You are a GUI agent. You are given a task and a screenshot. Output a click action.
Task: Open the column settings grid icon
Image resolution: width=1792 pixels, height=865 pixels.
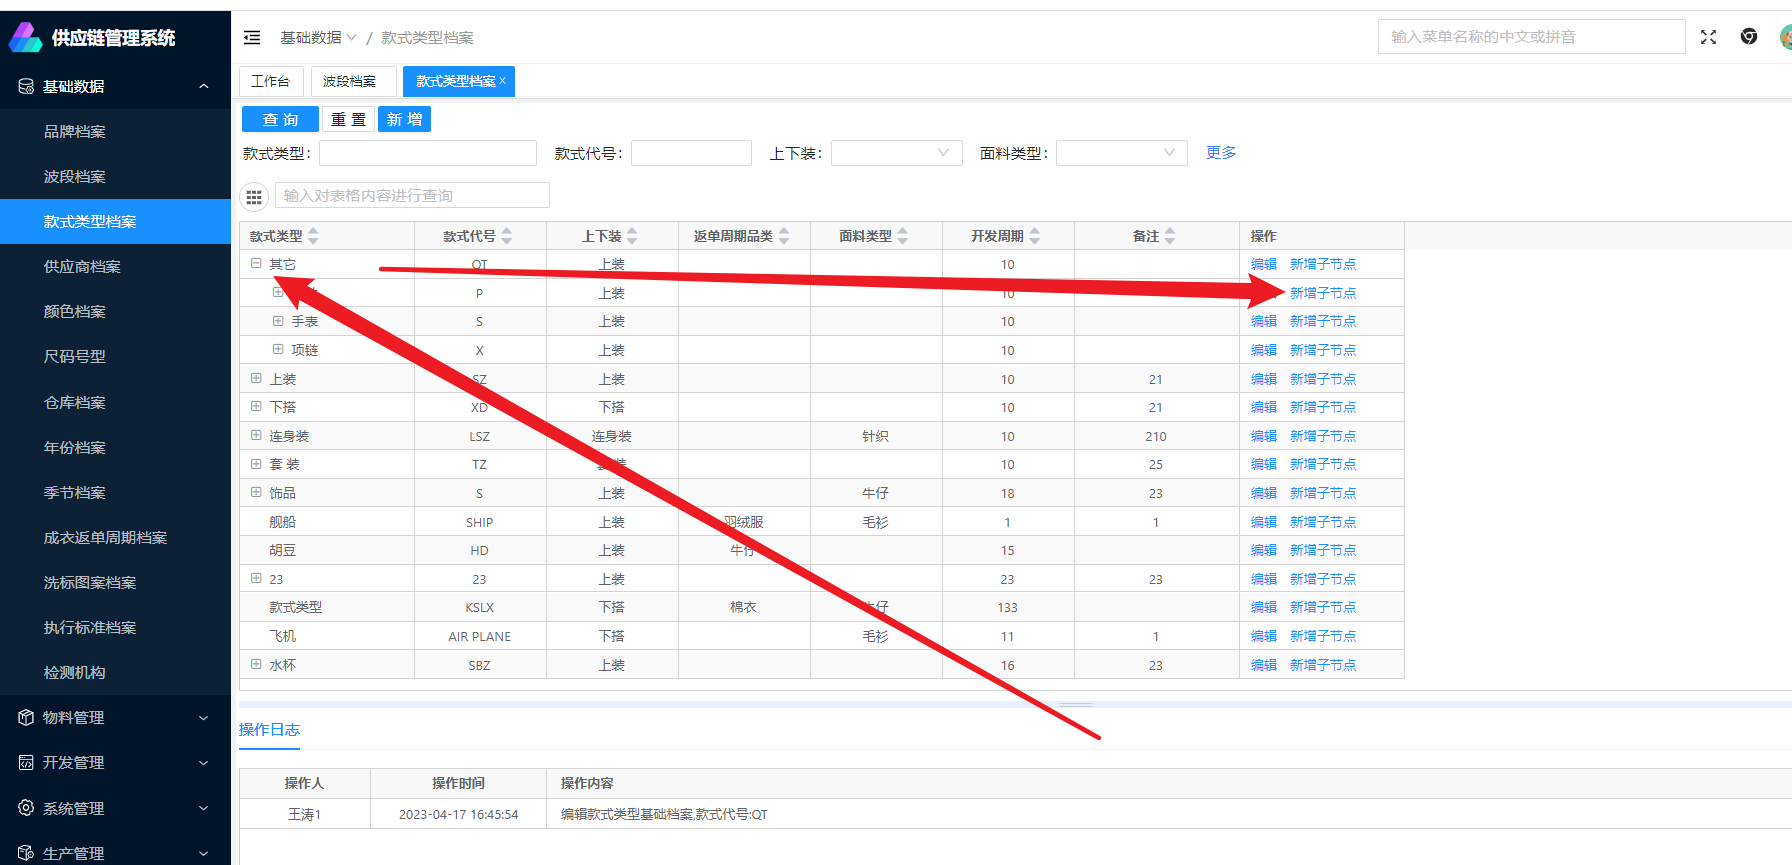pyautogui.click(x=254, y=196)
